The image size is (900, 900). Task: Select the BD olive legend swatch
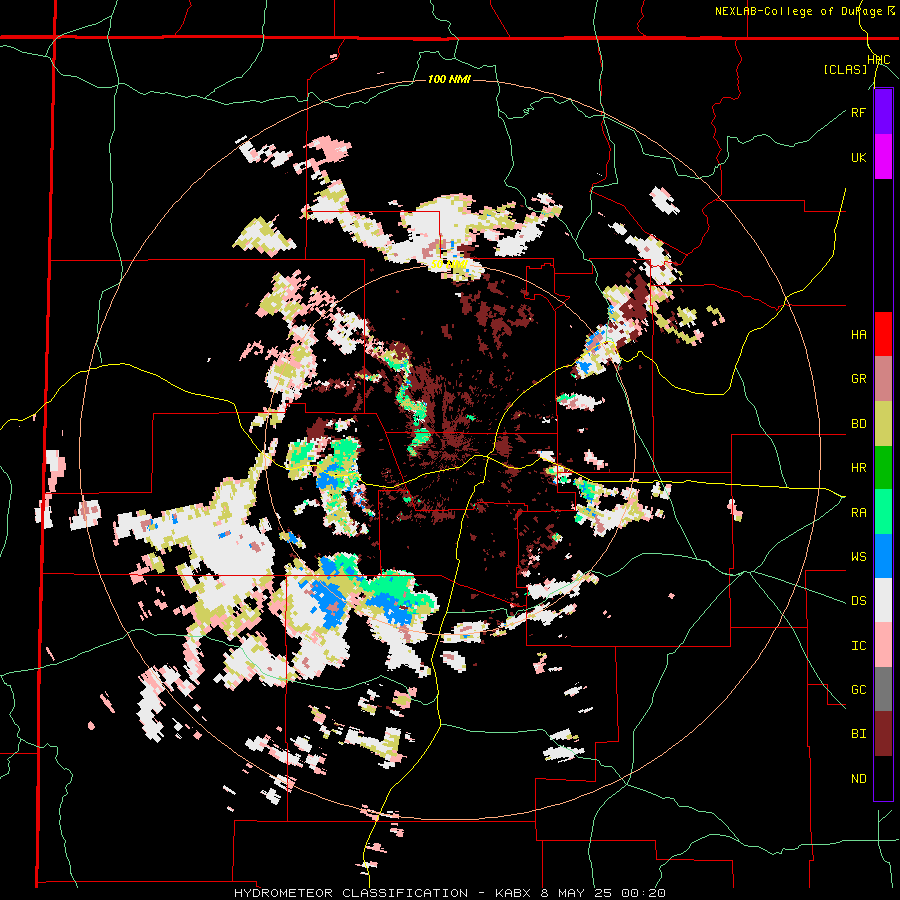(883, 424)
